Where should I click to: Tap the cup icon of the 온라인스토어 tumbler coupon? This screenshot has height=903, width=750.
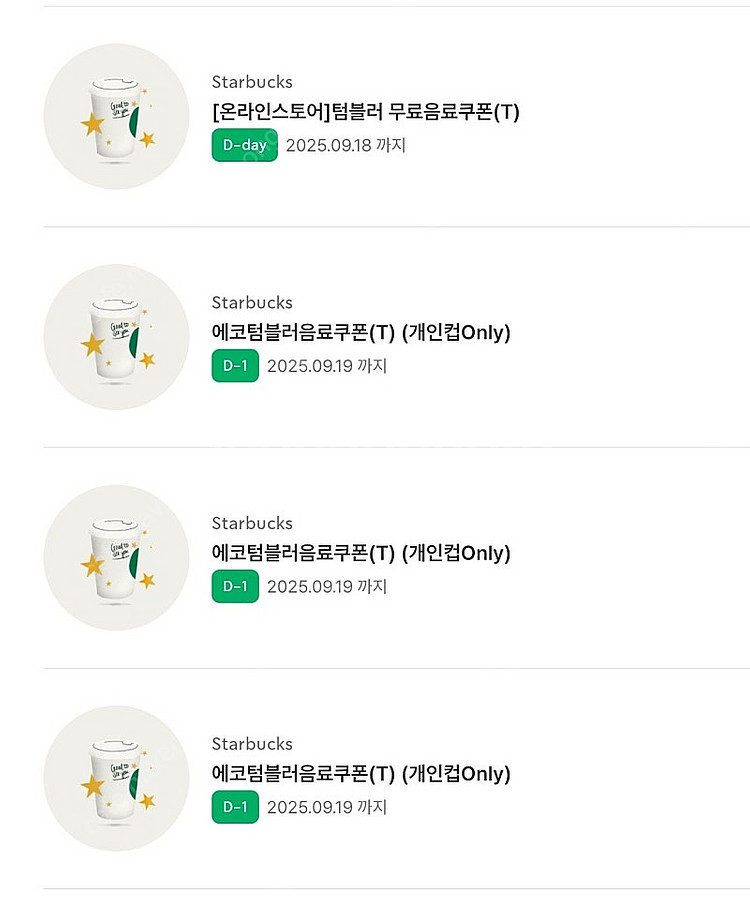point(116,116)
